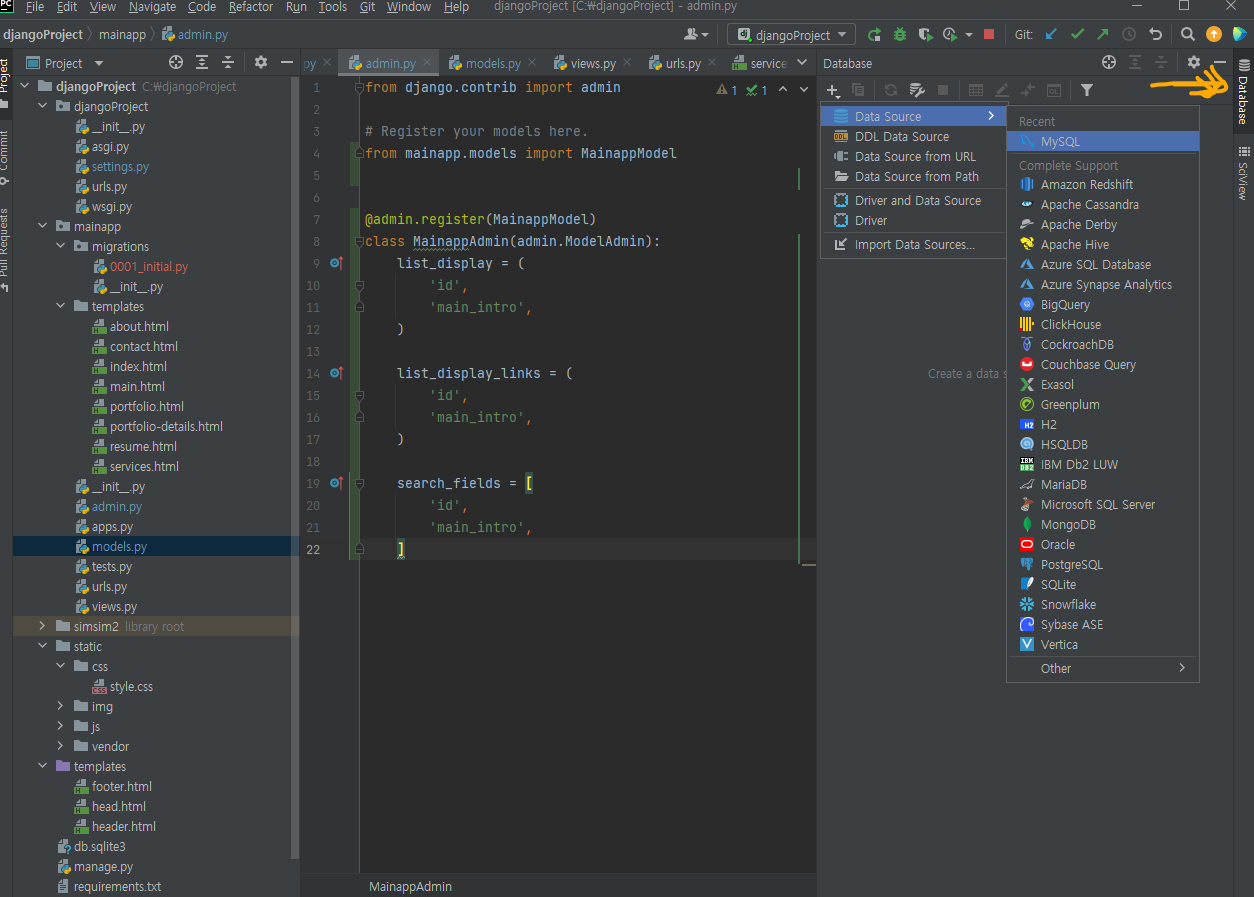Open settings.py in project tree
This screenshot has width=1254, height=897.
[x=120, y=167]
